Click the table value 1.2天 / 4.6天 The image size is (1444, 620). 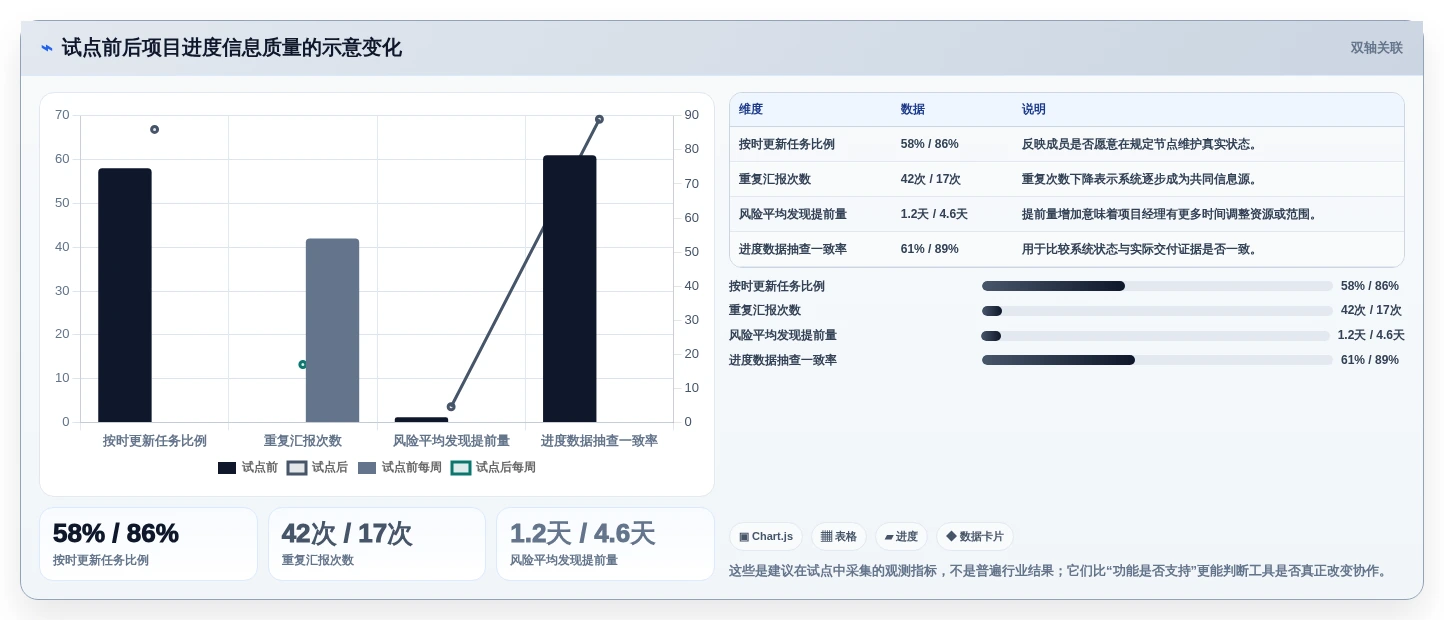pyautogui.click(x=934, y=214)
